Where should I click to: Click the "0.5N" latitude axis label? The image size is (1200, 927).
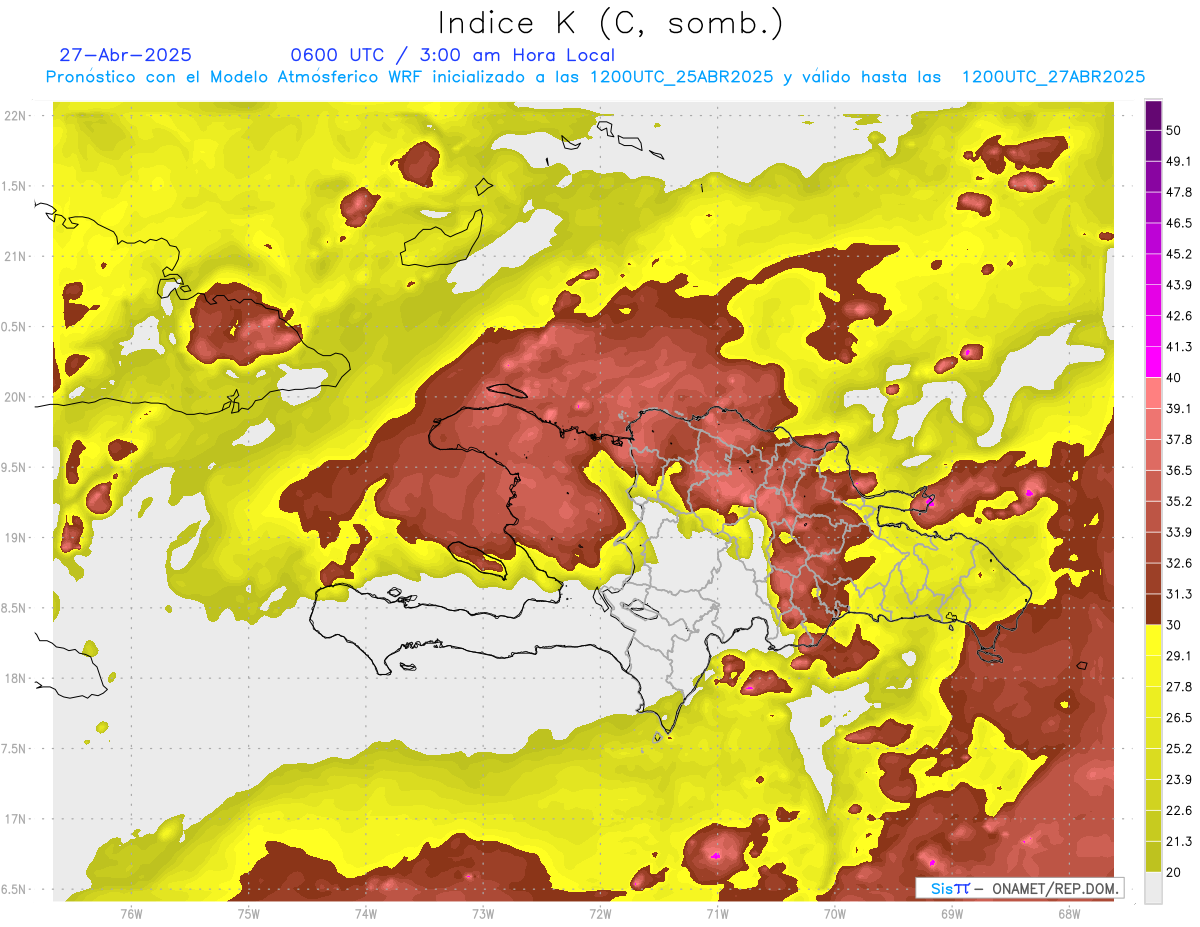pos(15,327)
